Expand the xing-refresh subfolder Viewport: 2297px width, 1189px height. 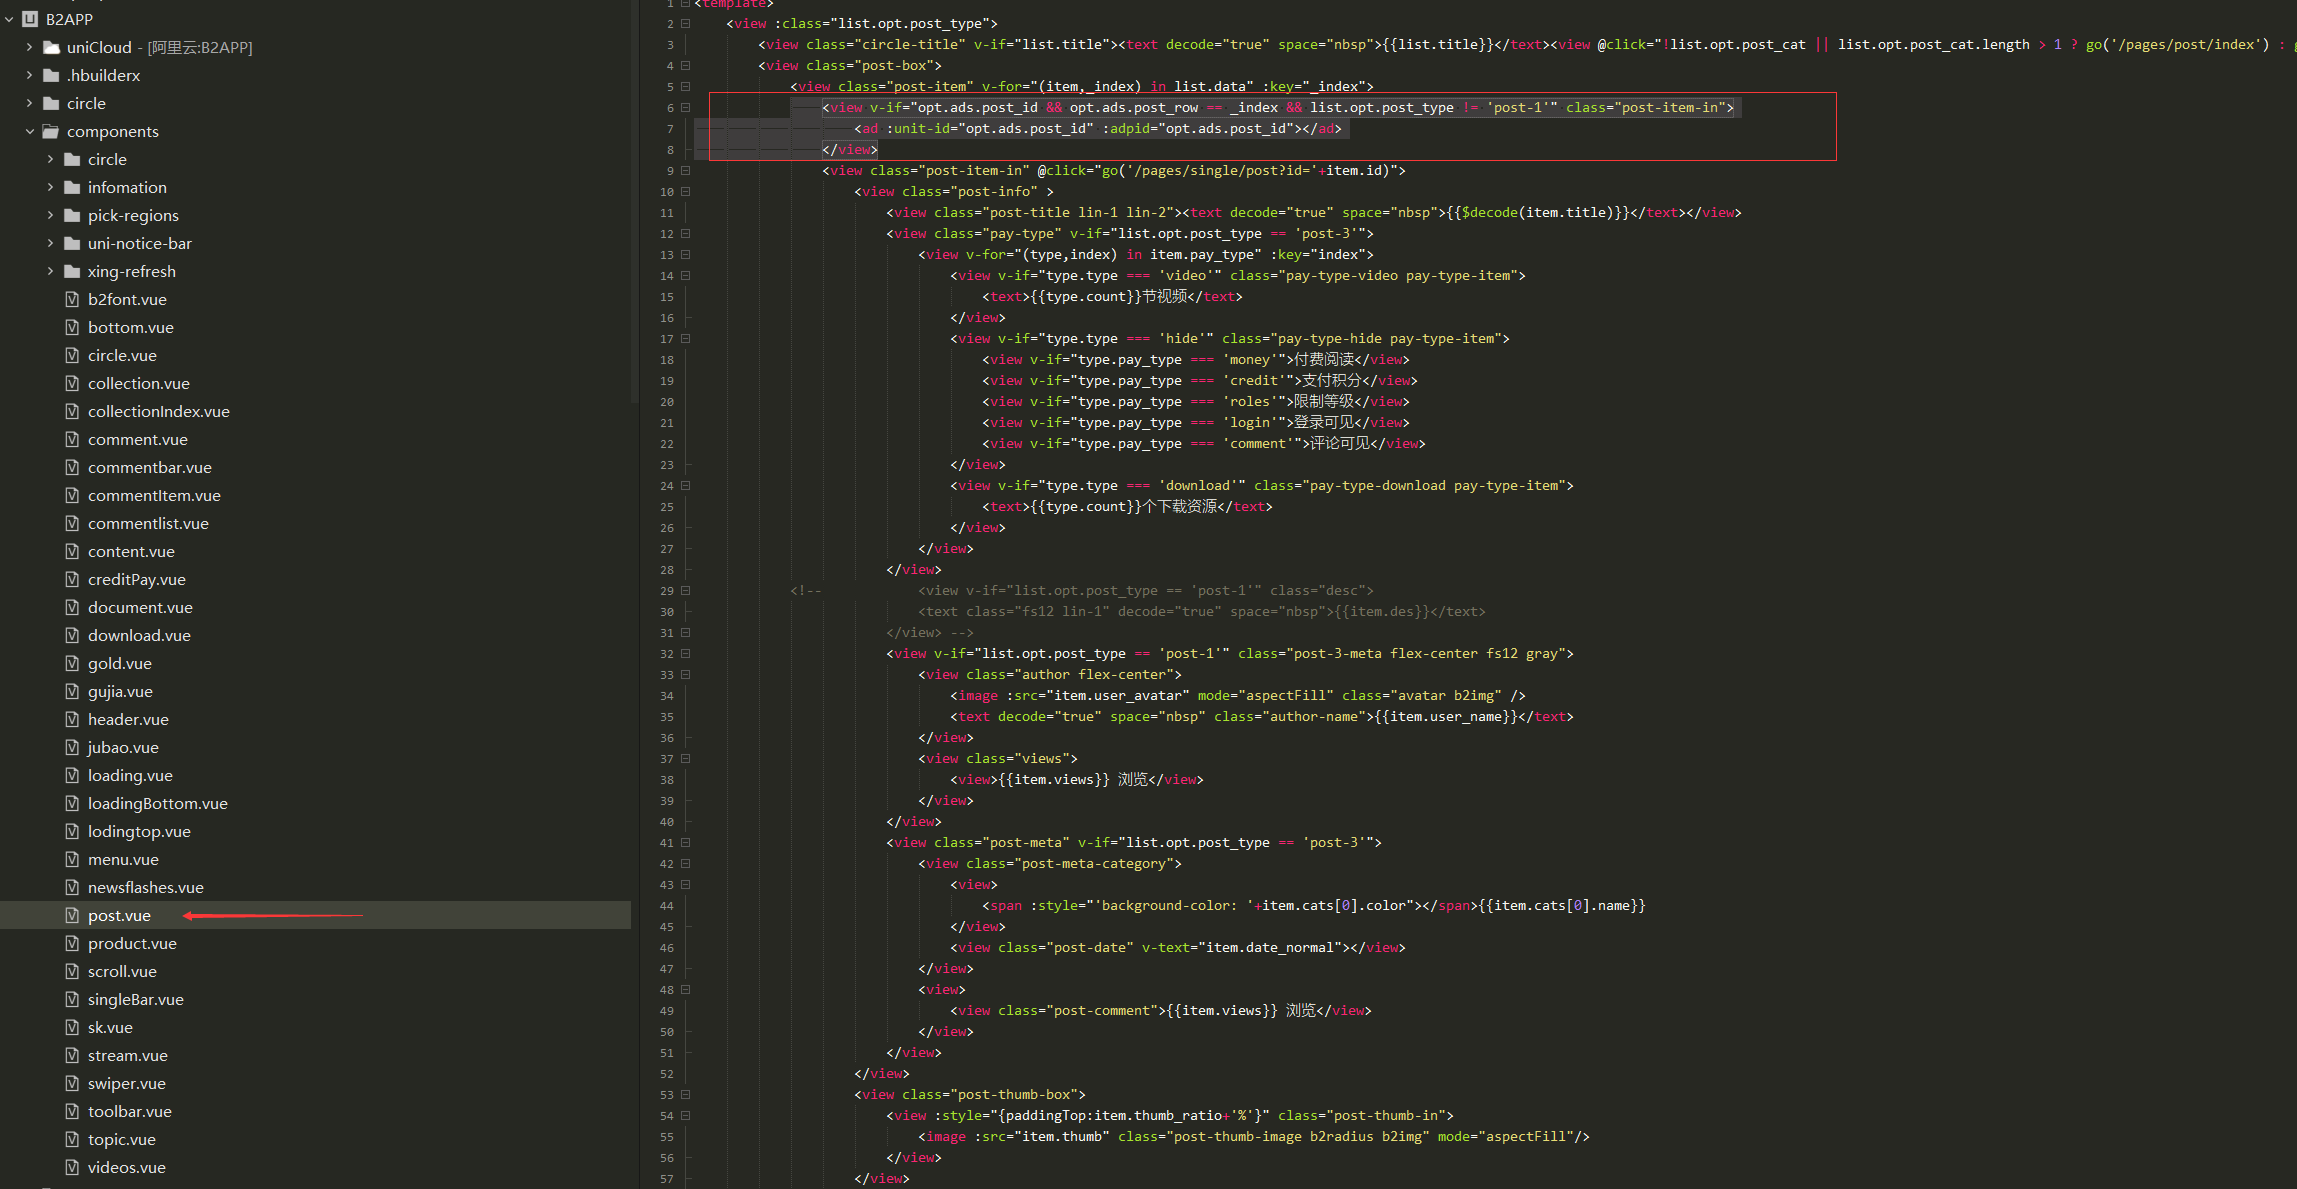50,271
